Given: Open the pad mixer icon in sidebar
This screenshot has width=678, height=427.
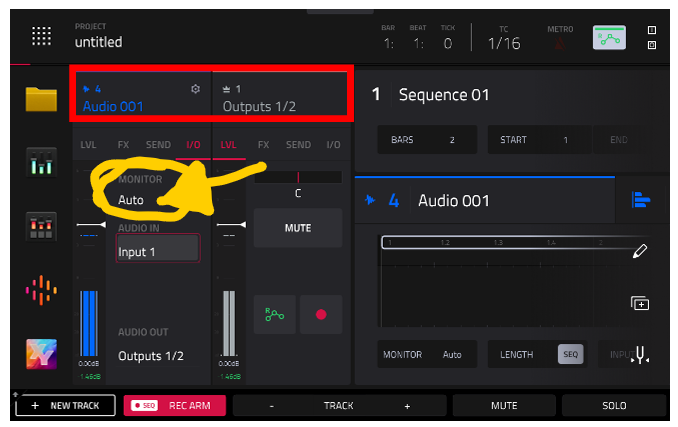Looking at the screenshot, I should click(41, 226).
